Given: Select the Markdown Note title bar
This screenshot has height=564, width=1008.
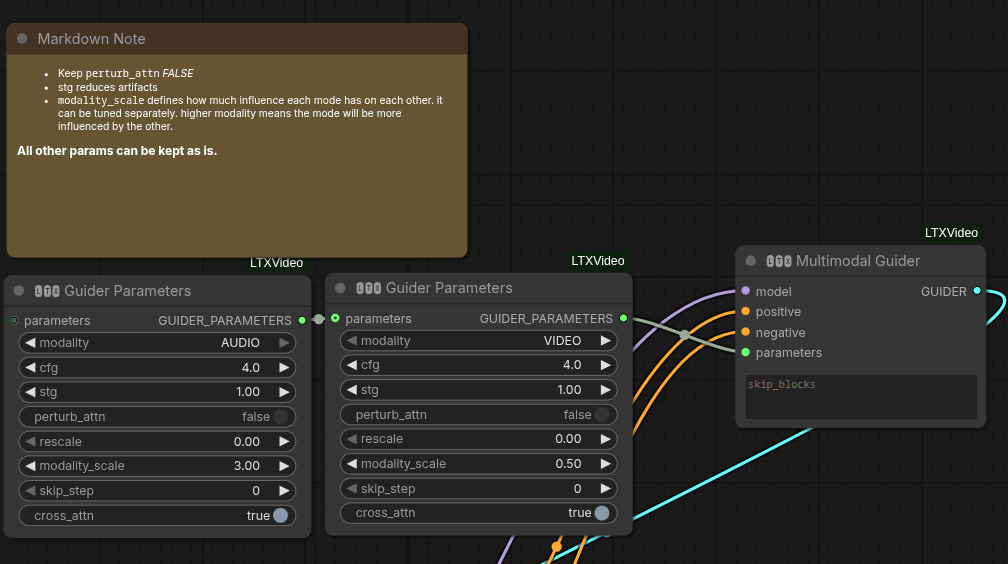Looking at the screenshot, I should coord(237,39).
